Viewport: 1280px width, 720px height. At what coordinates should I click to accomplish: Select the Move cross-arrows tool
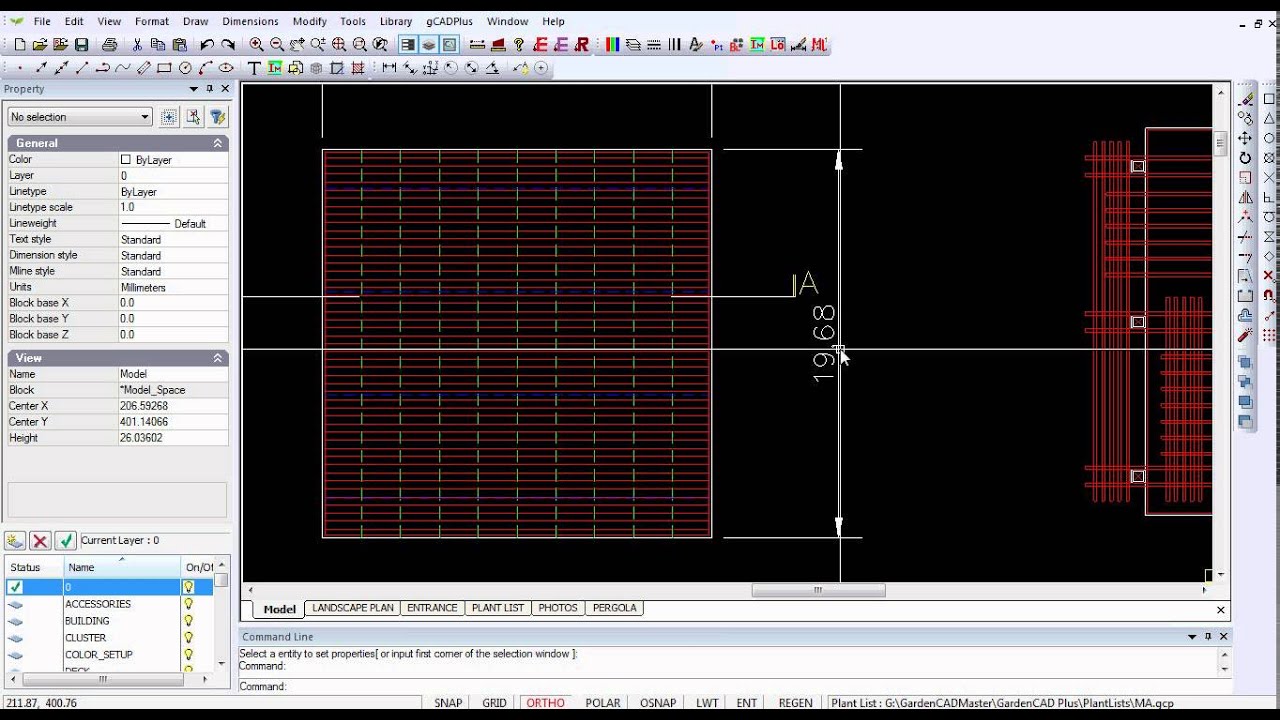pos(1245,138)
